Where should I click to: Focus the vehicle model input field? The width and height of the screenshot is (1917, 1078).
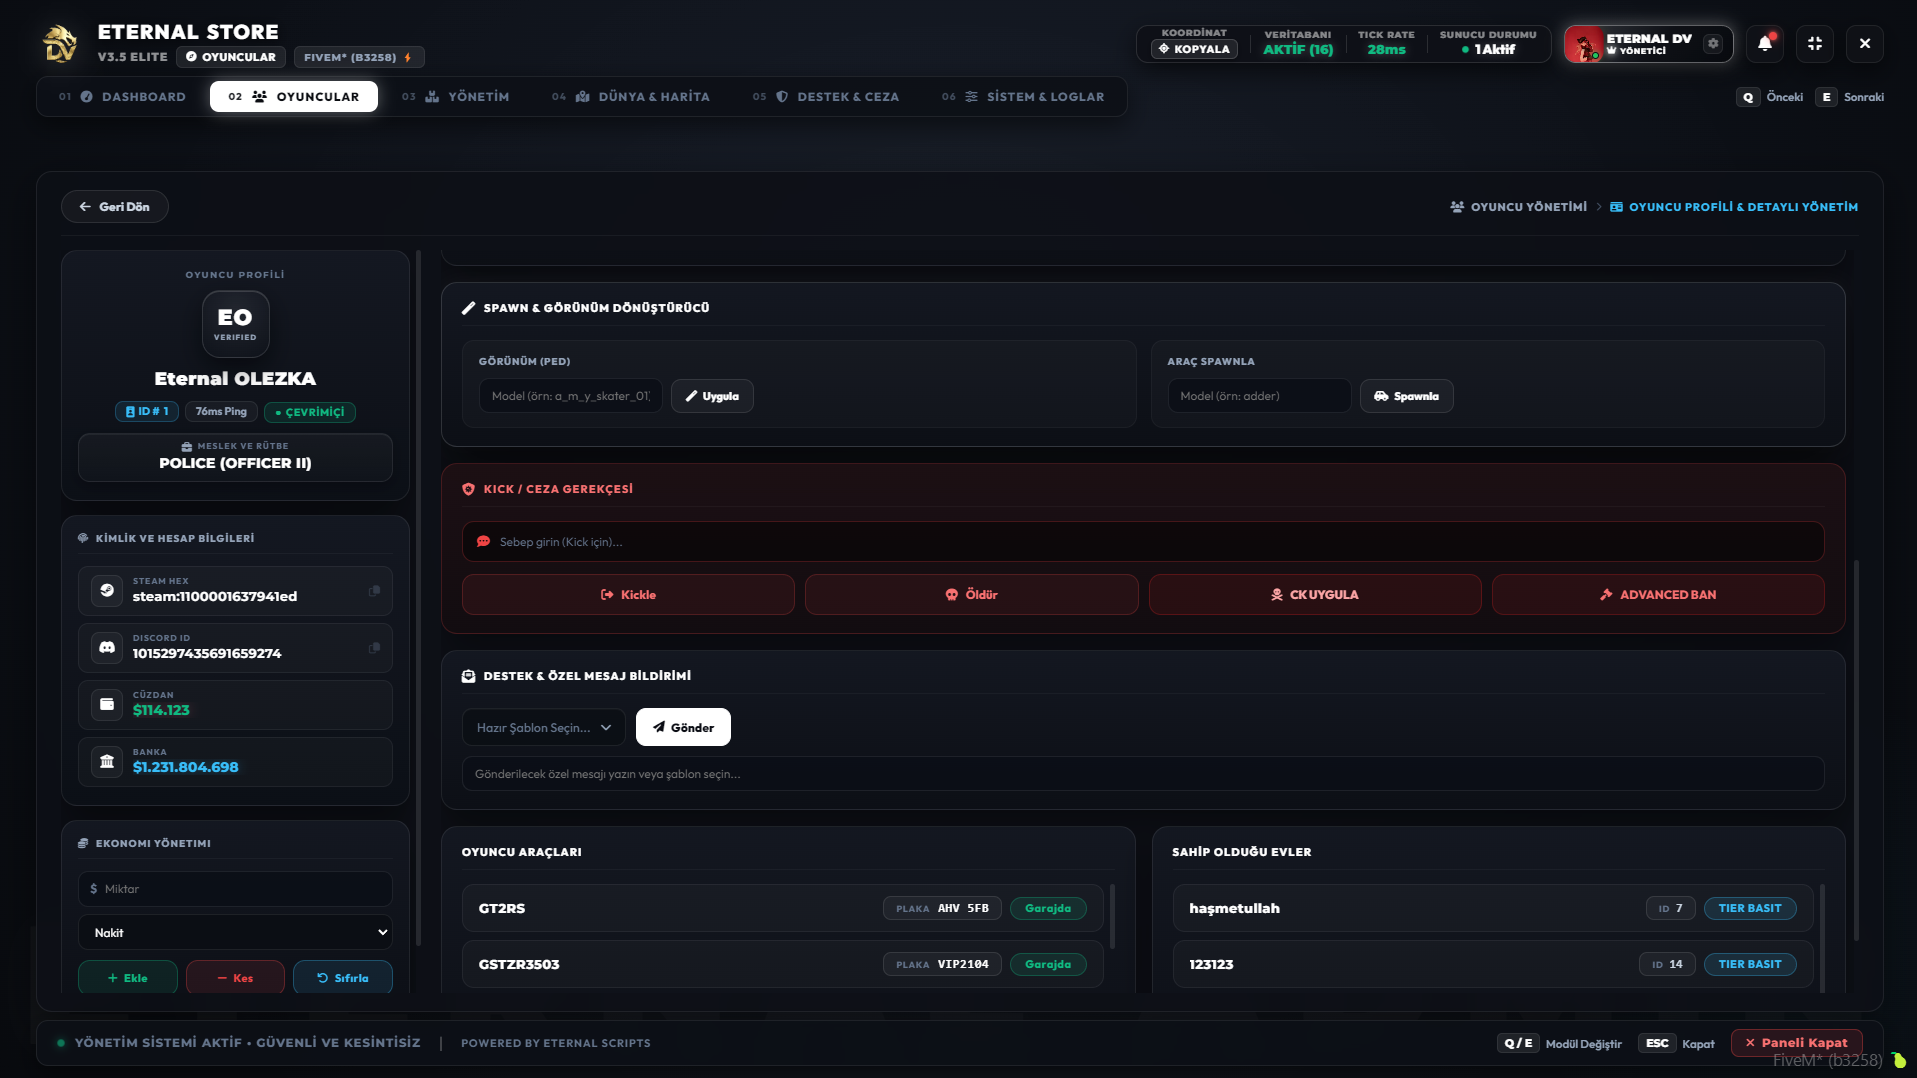[1259, 396]
